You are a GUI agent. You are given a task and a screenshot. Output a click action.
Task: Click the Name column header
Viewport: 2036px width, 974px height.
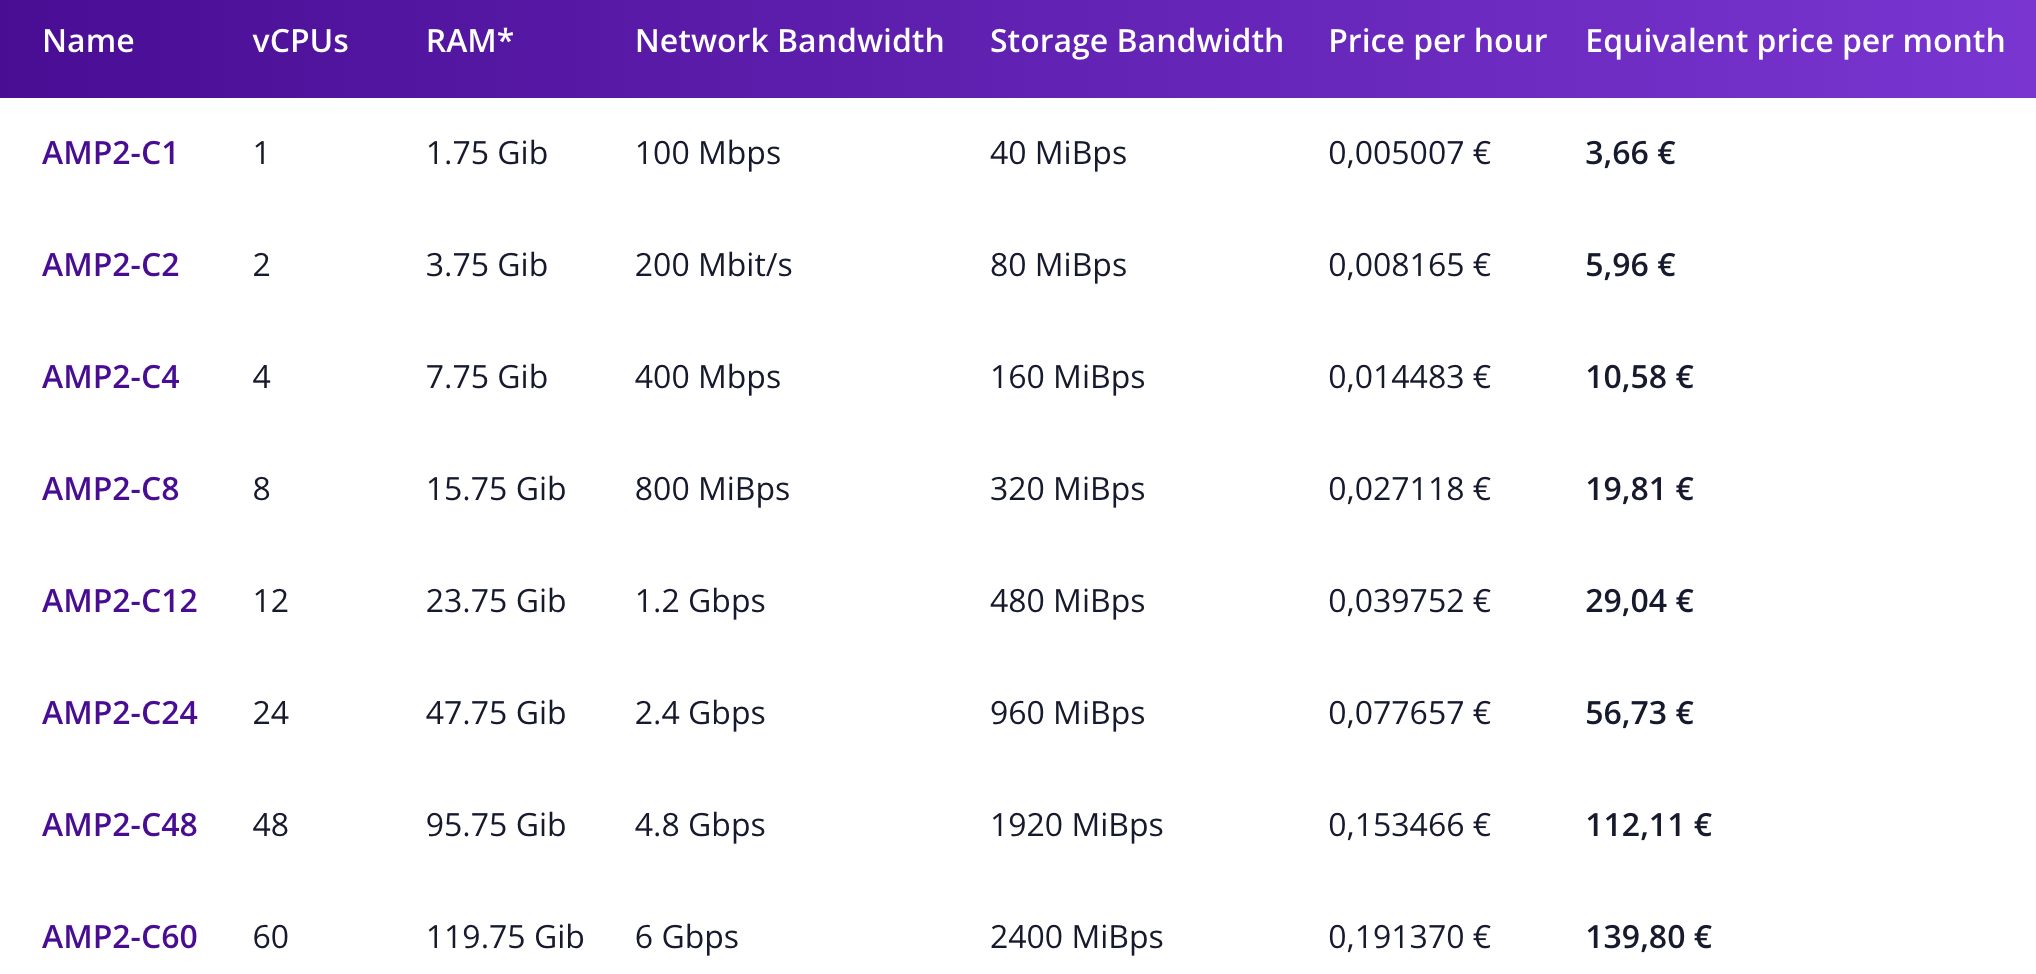point(89,41)
